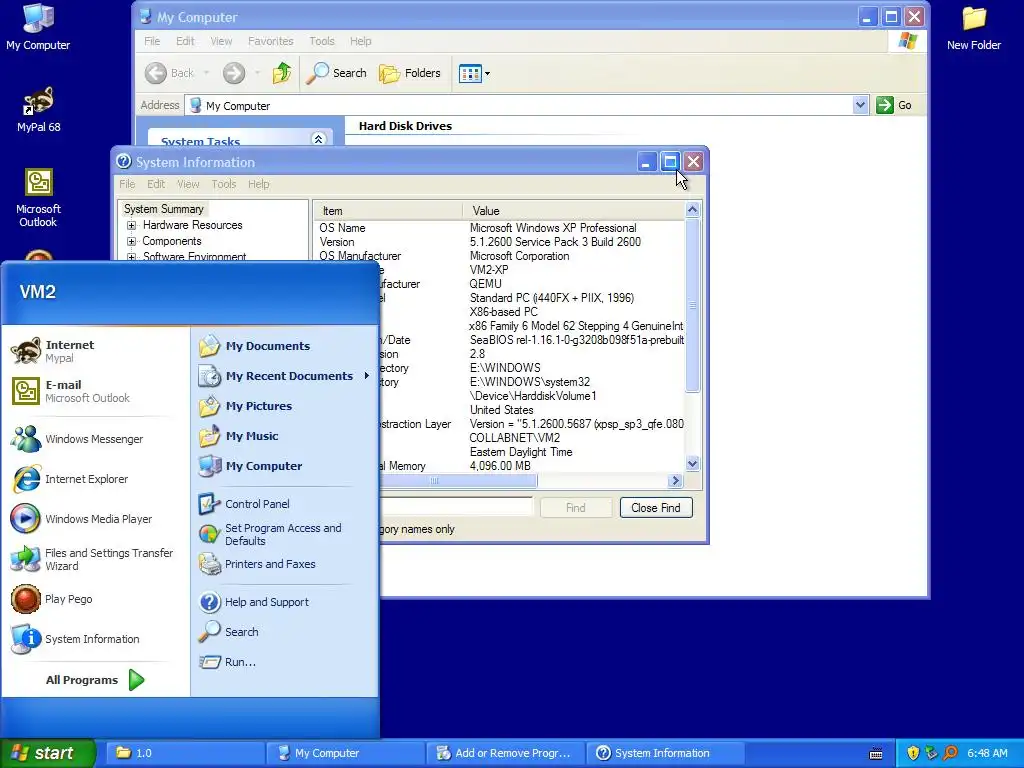1024x768 pixels.
Task: Open My Pictures in Start menu
Action: pos(284,406)
